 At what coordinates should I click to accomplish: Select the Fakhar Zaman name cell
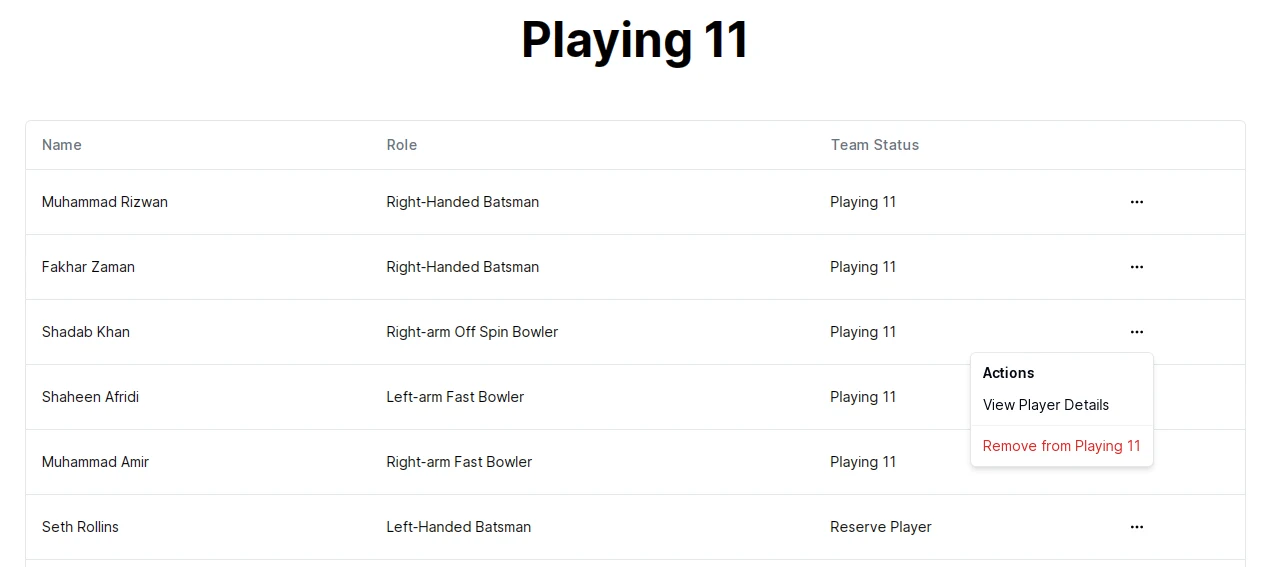click(88, 267)
